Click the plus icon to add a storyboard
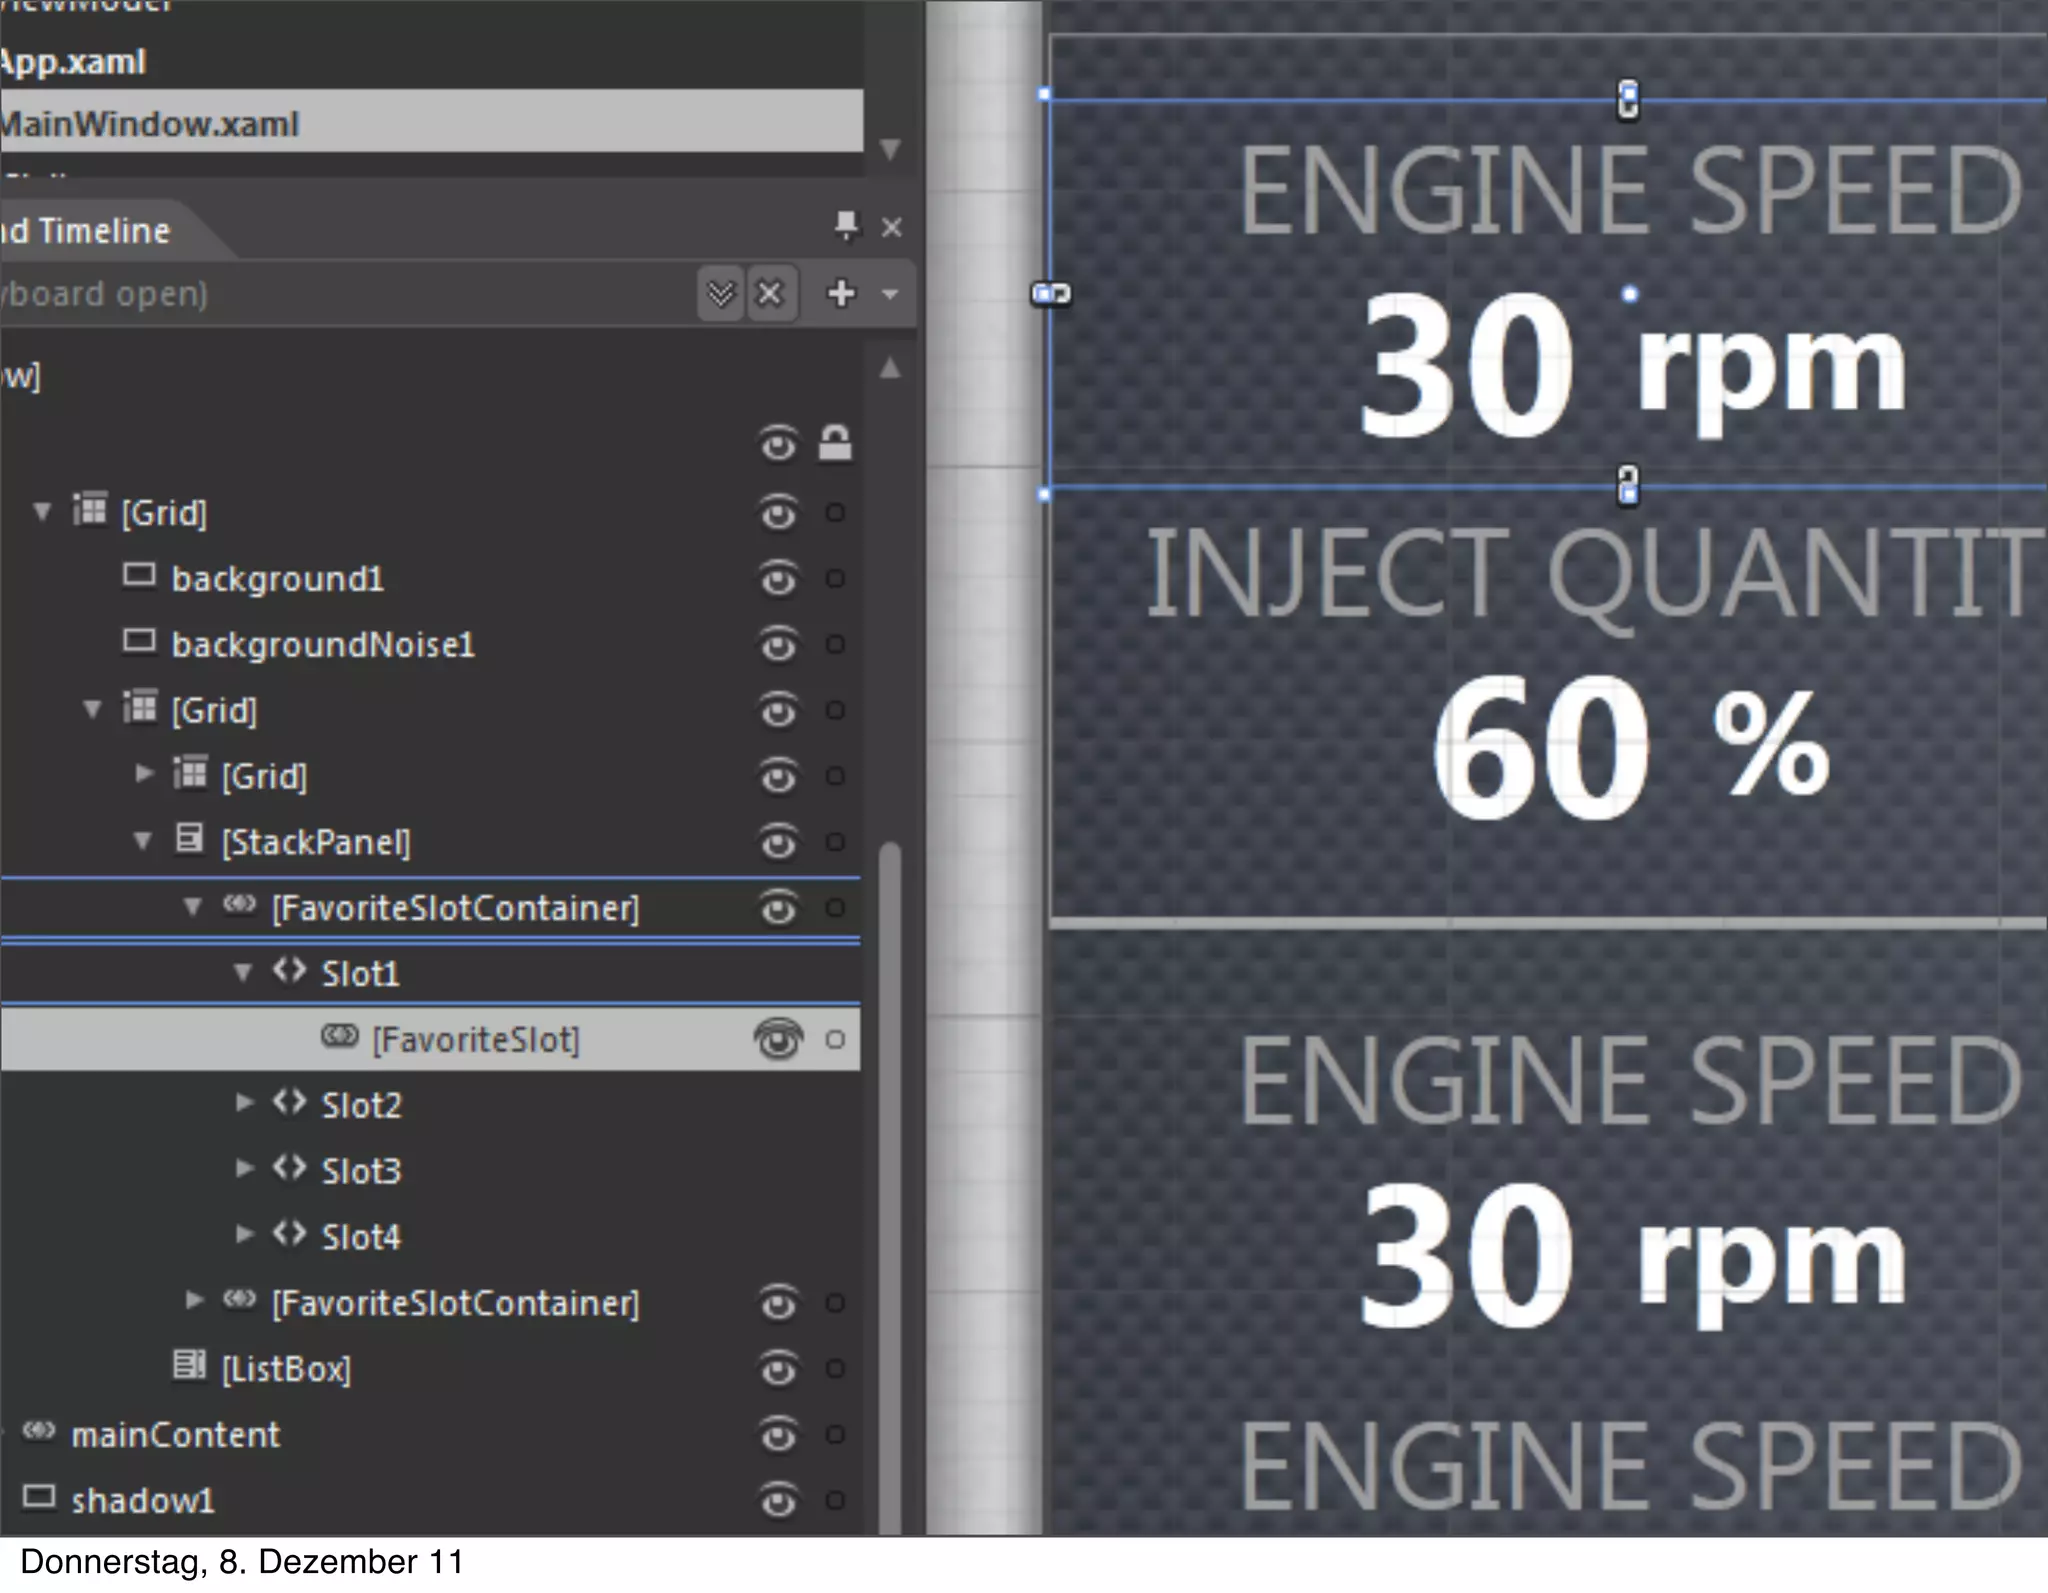Screen dimensions: 2048x1593 841,293
